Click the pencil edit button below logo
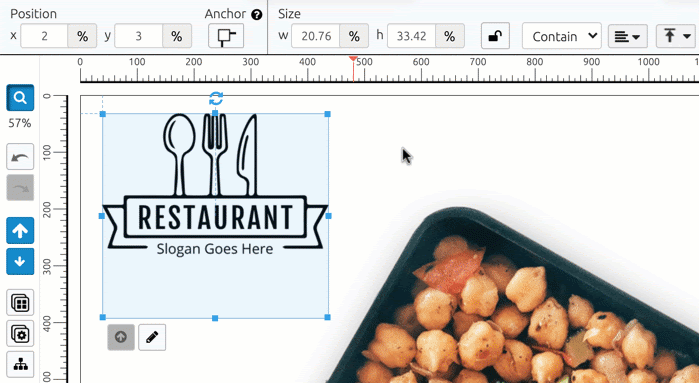The width and height of the screenshot is (699, 383). 152,337
